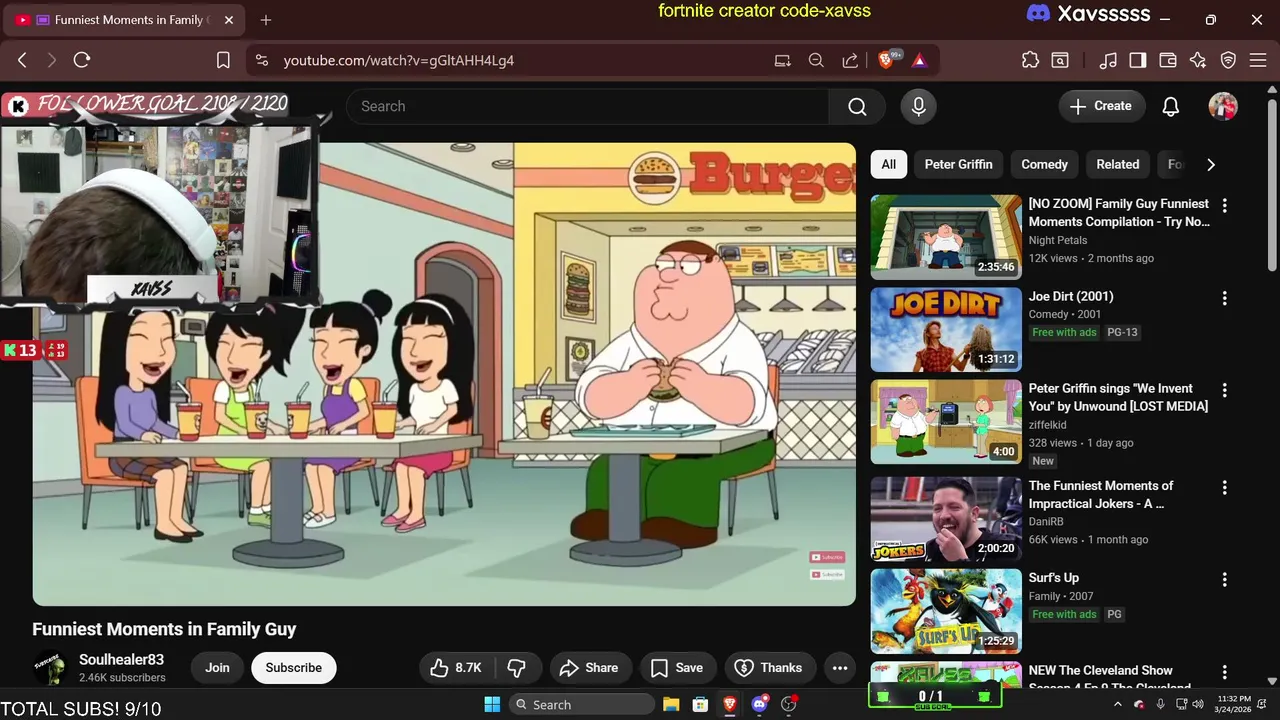Open the YouTube notifications bell

pos(1170,106)
